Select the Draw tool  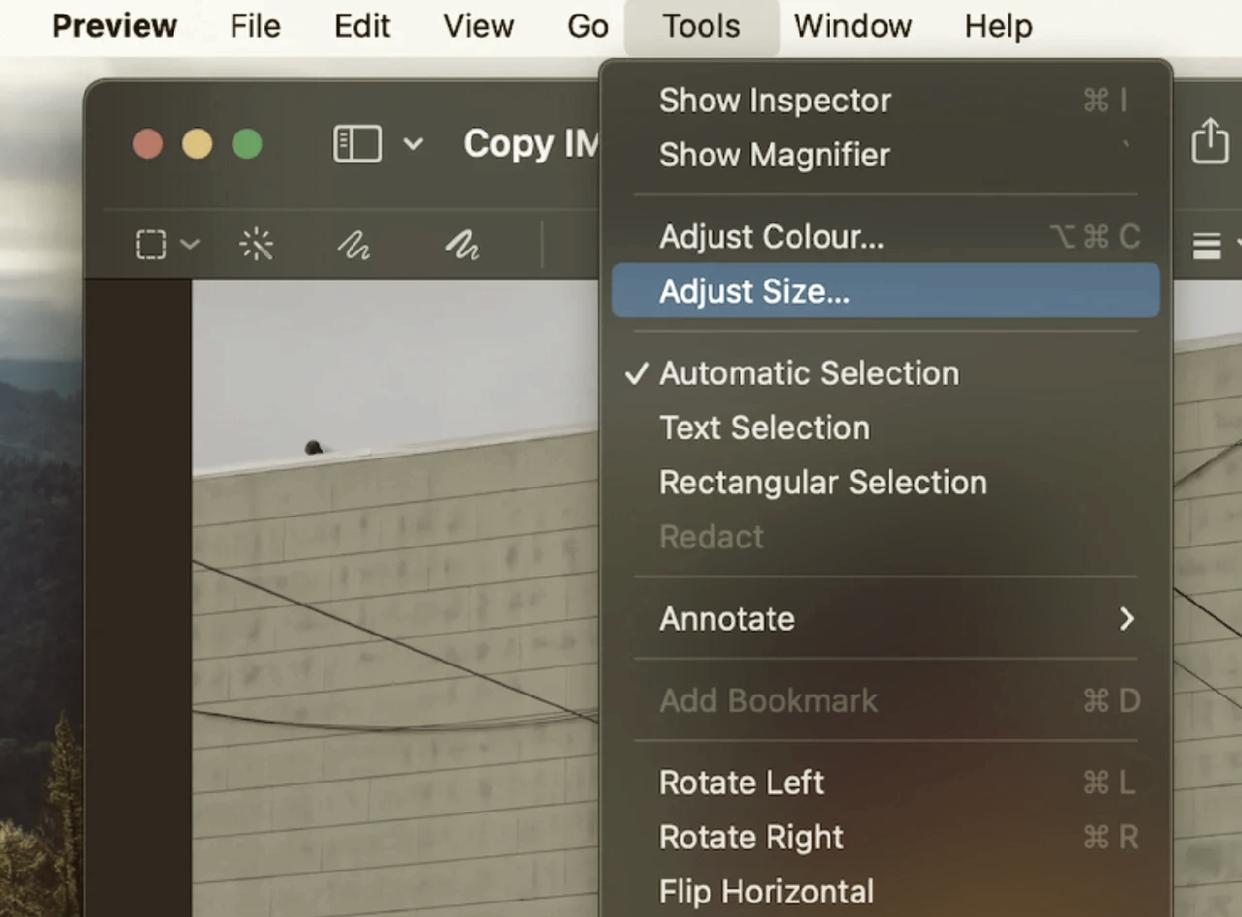462,243
